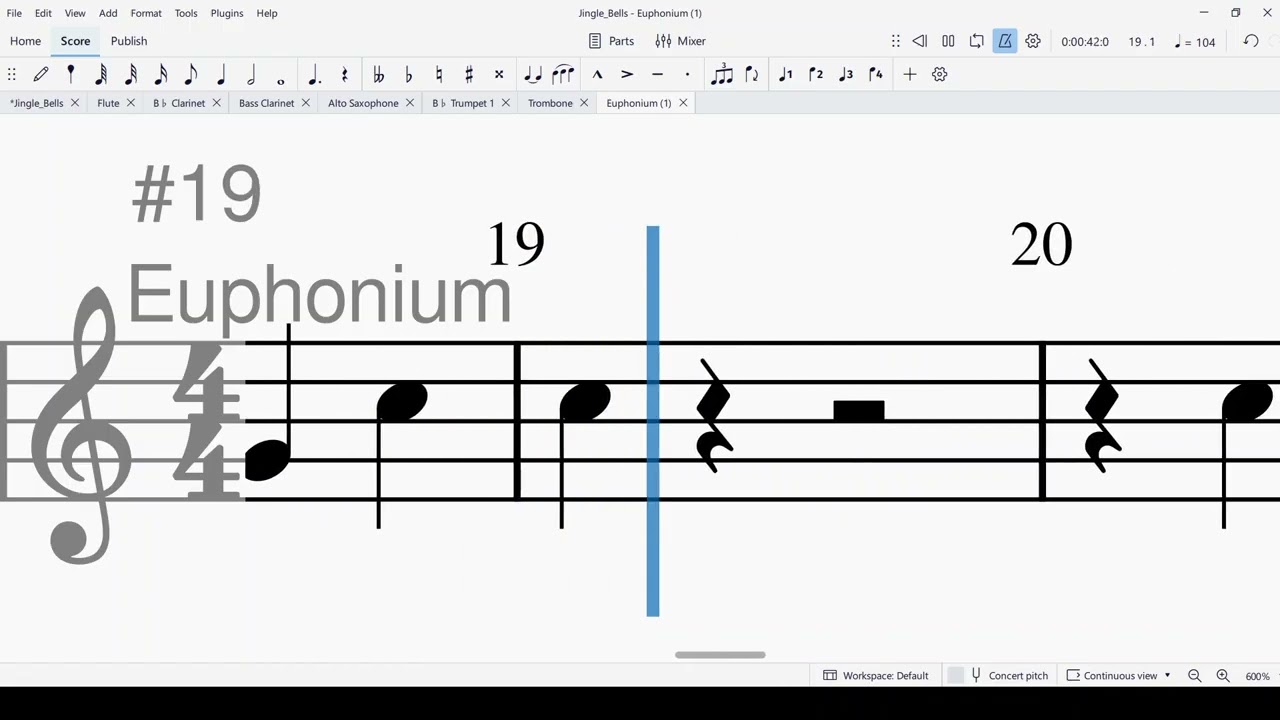This screenshot has width=1280, height=720.
Task: Toggle rest input in the toolbar
Action: point(344,74)
